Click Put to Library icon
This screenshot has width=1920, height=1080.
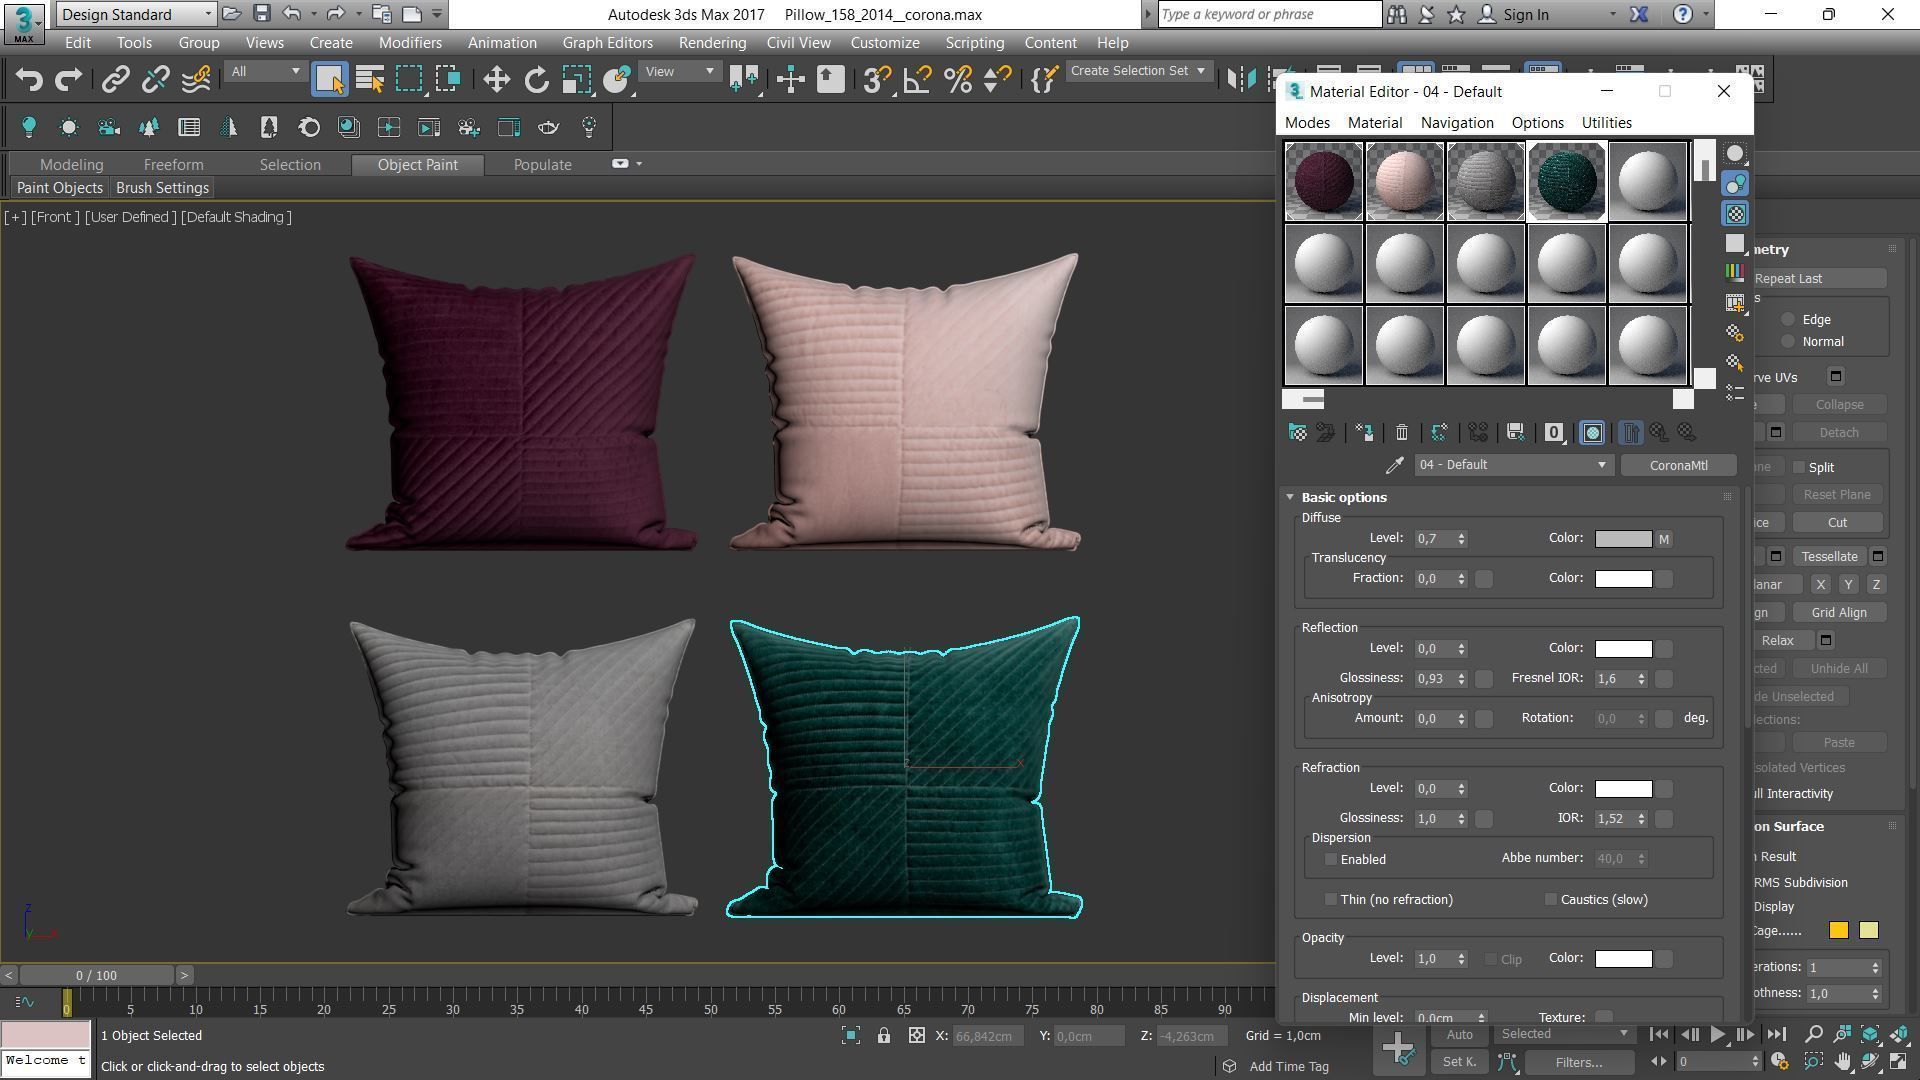(x=1515, y=432)
